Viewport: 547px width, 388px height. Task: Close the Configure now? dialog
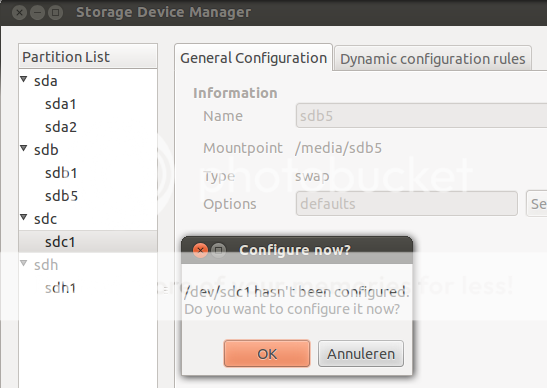click(201, 250)
